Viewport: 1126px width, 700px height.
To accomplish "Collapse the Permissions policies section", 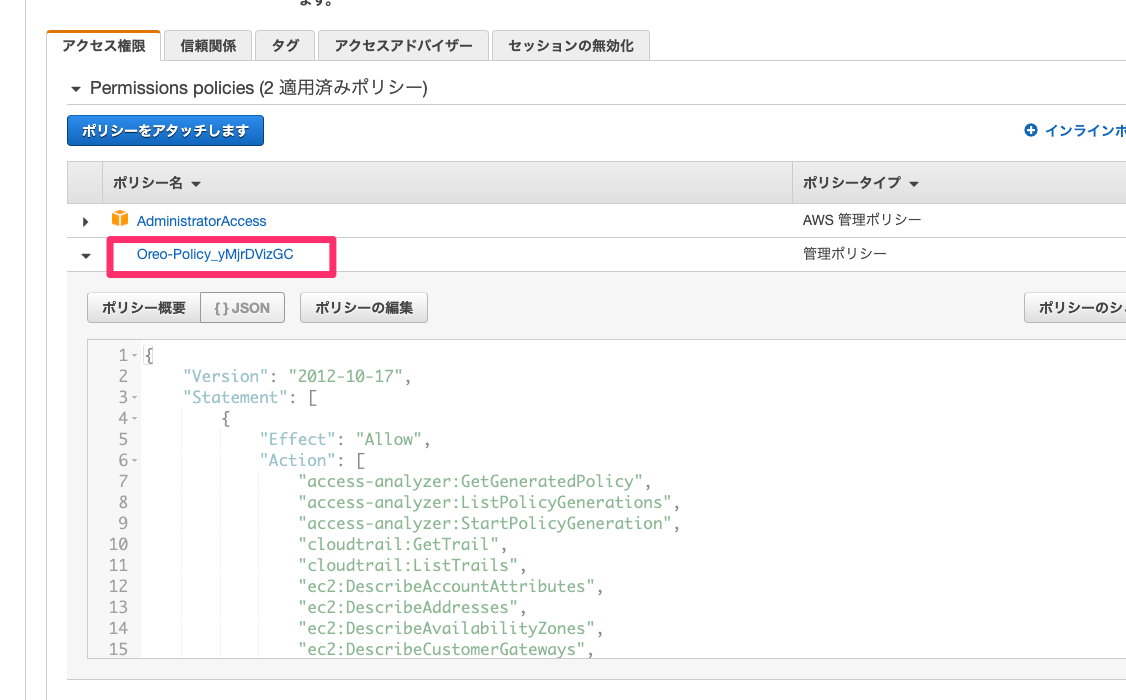I will (75, 89).
